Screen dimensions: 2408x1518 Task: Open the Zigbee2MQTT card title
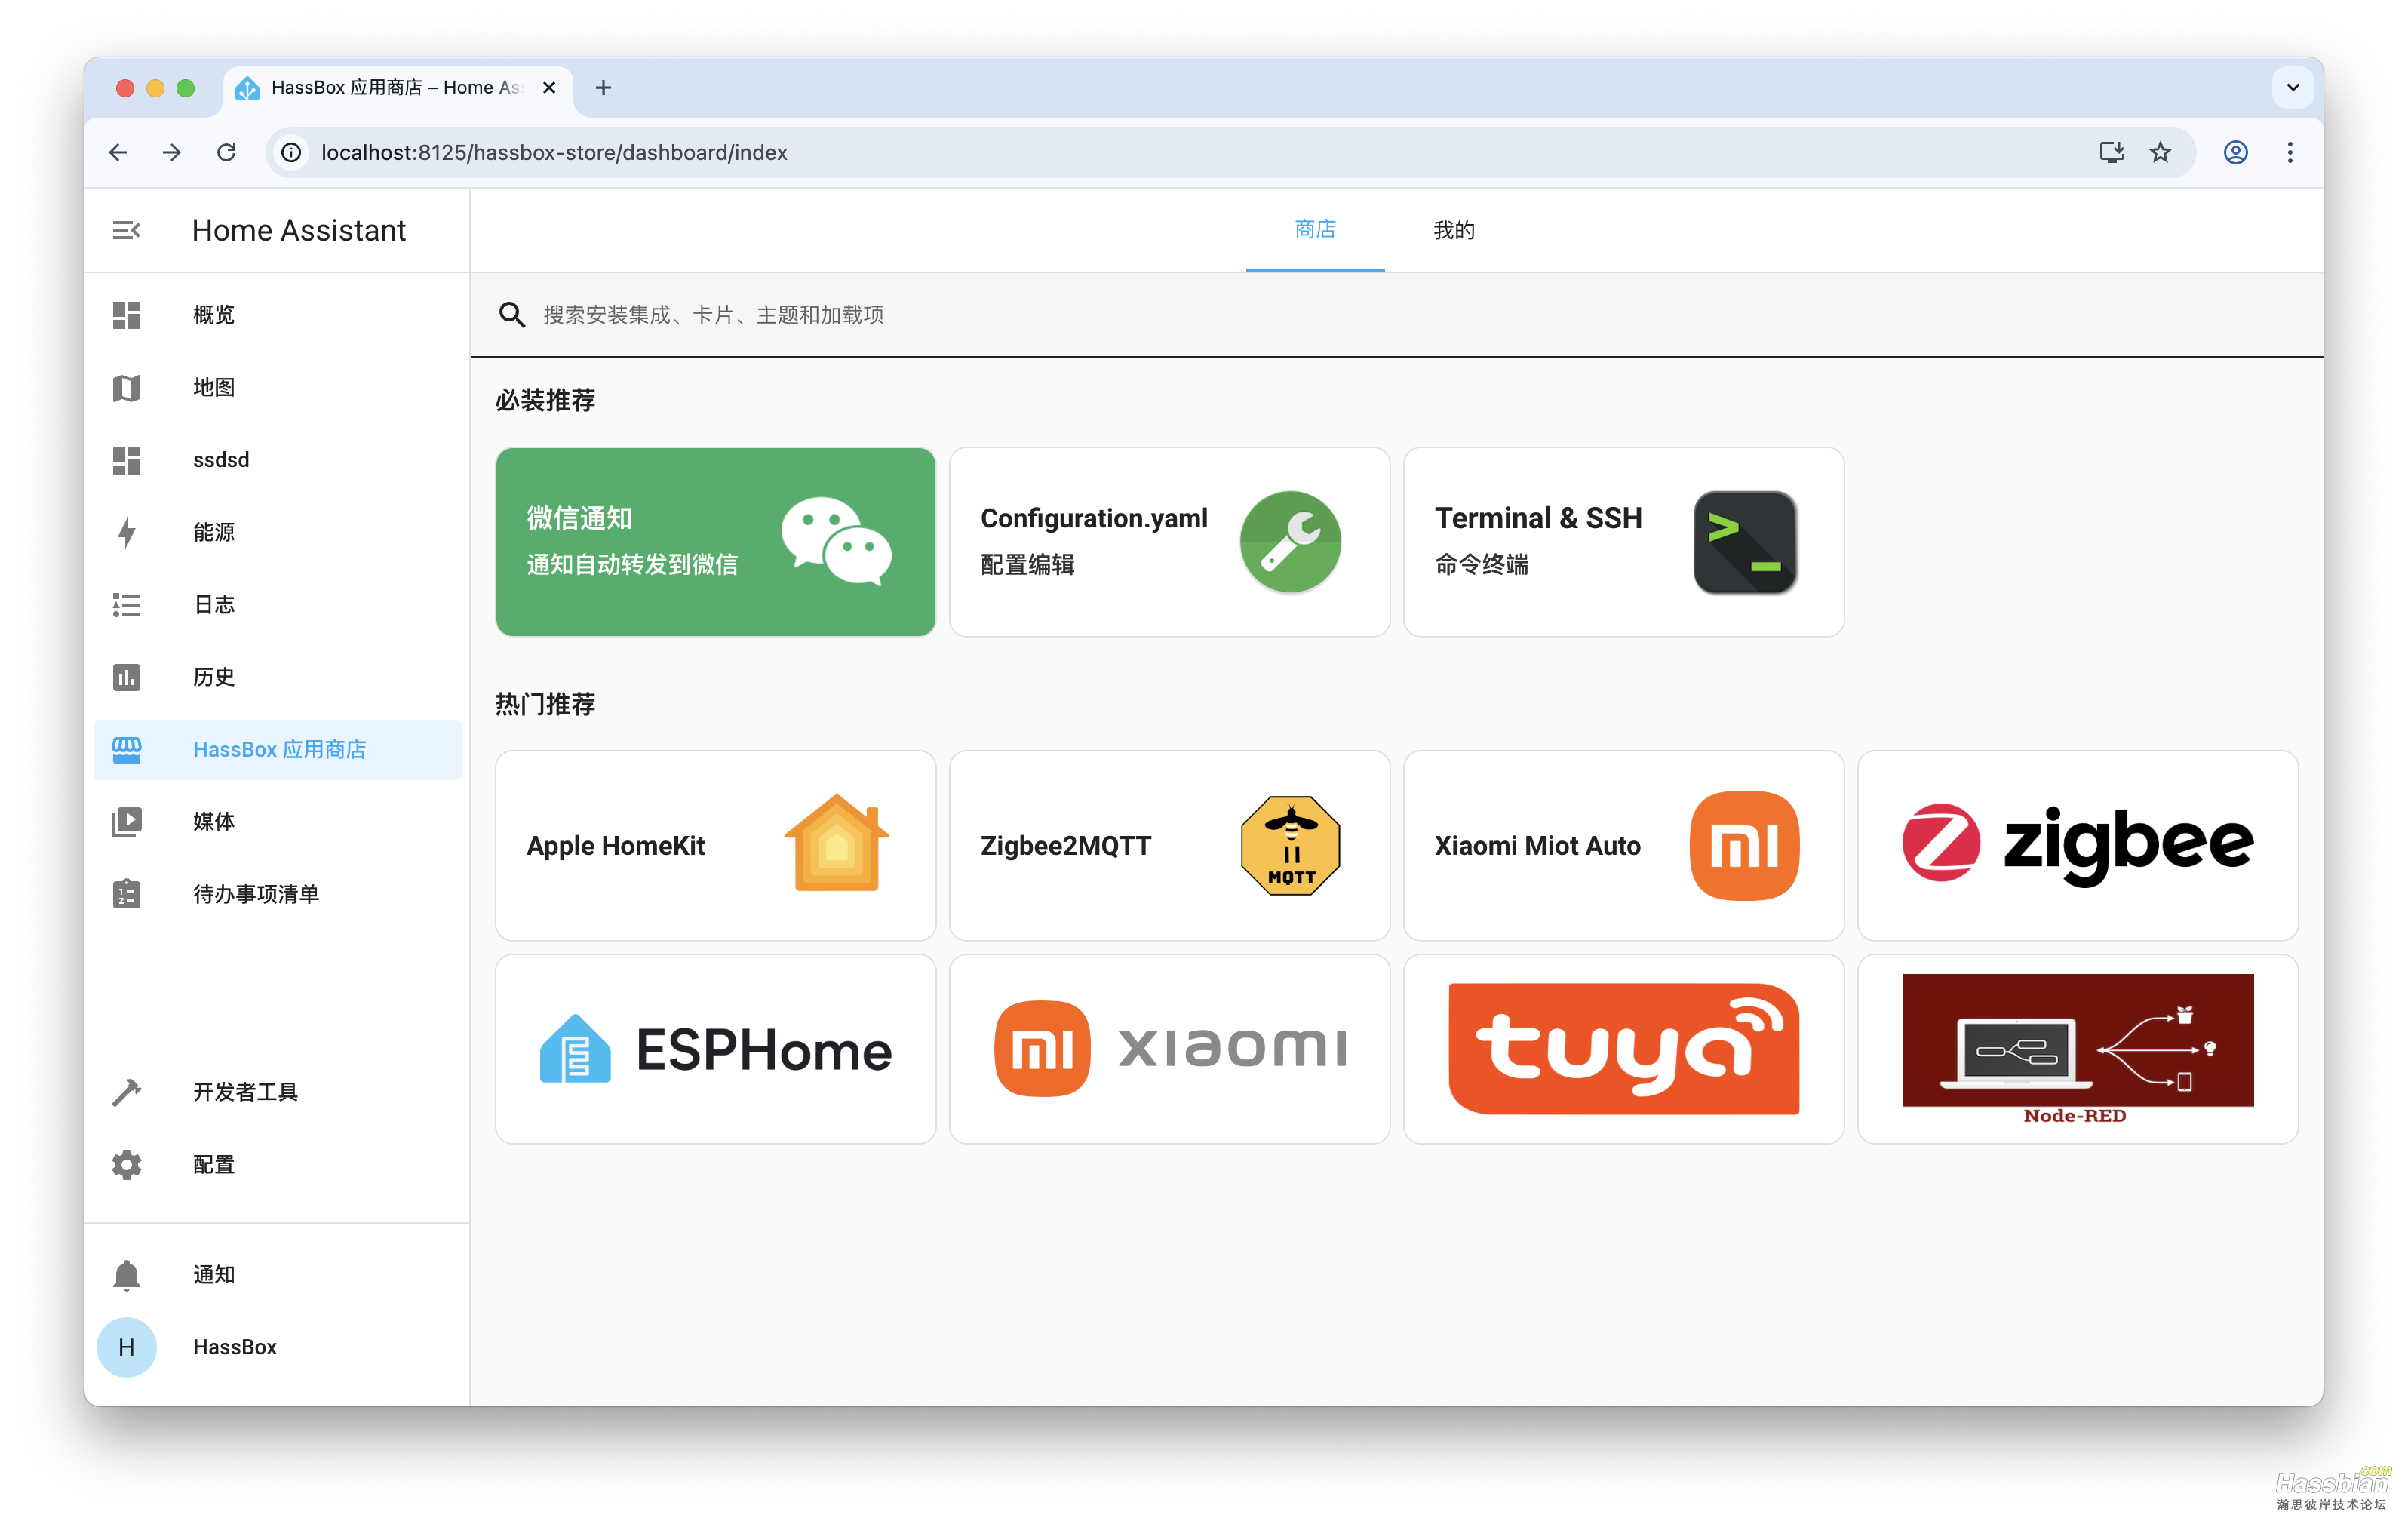coord(1065,846)
